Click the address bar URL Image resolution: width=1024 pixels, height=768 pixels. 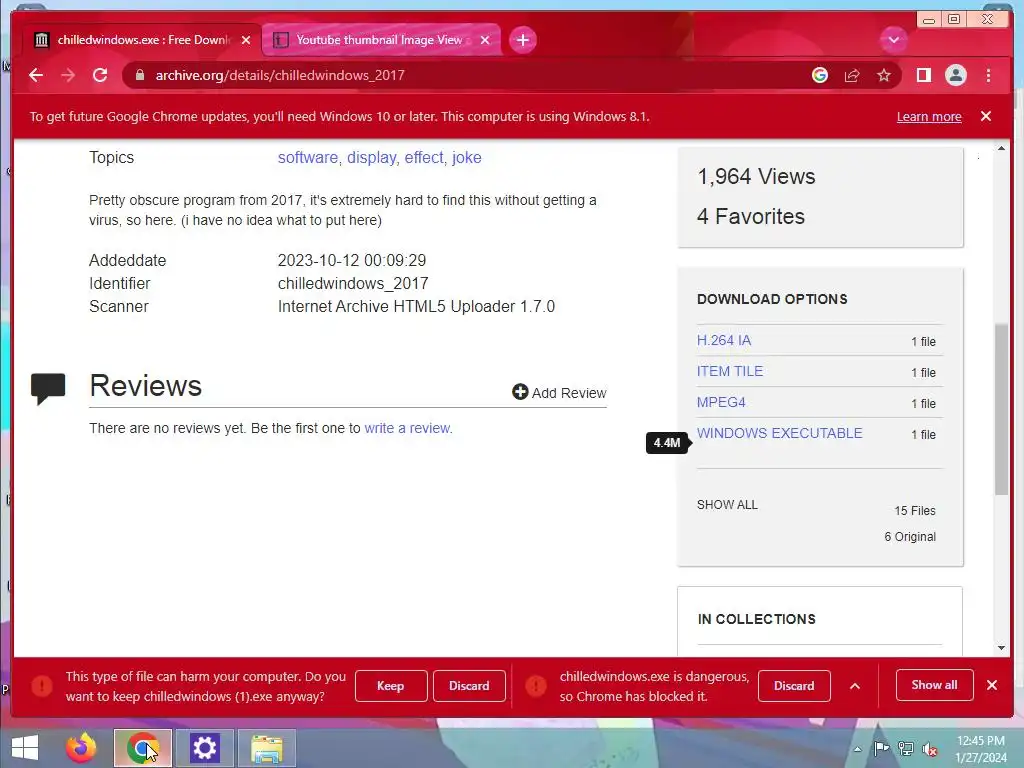point(280,75)
